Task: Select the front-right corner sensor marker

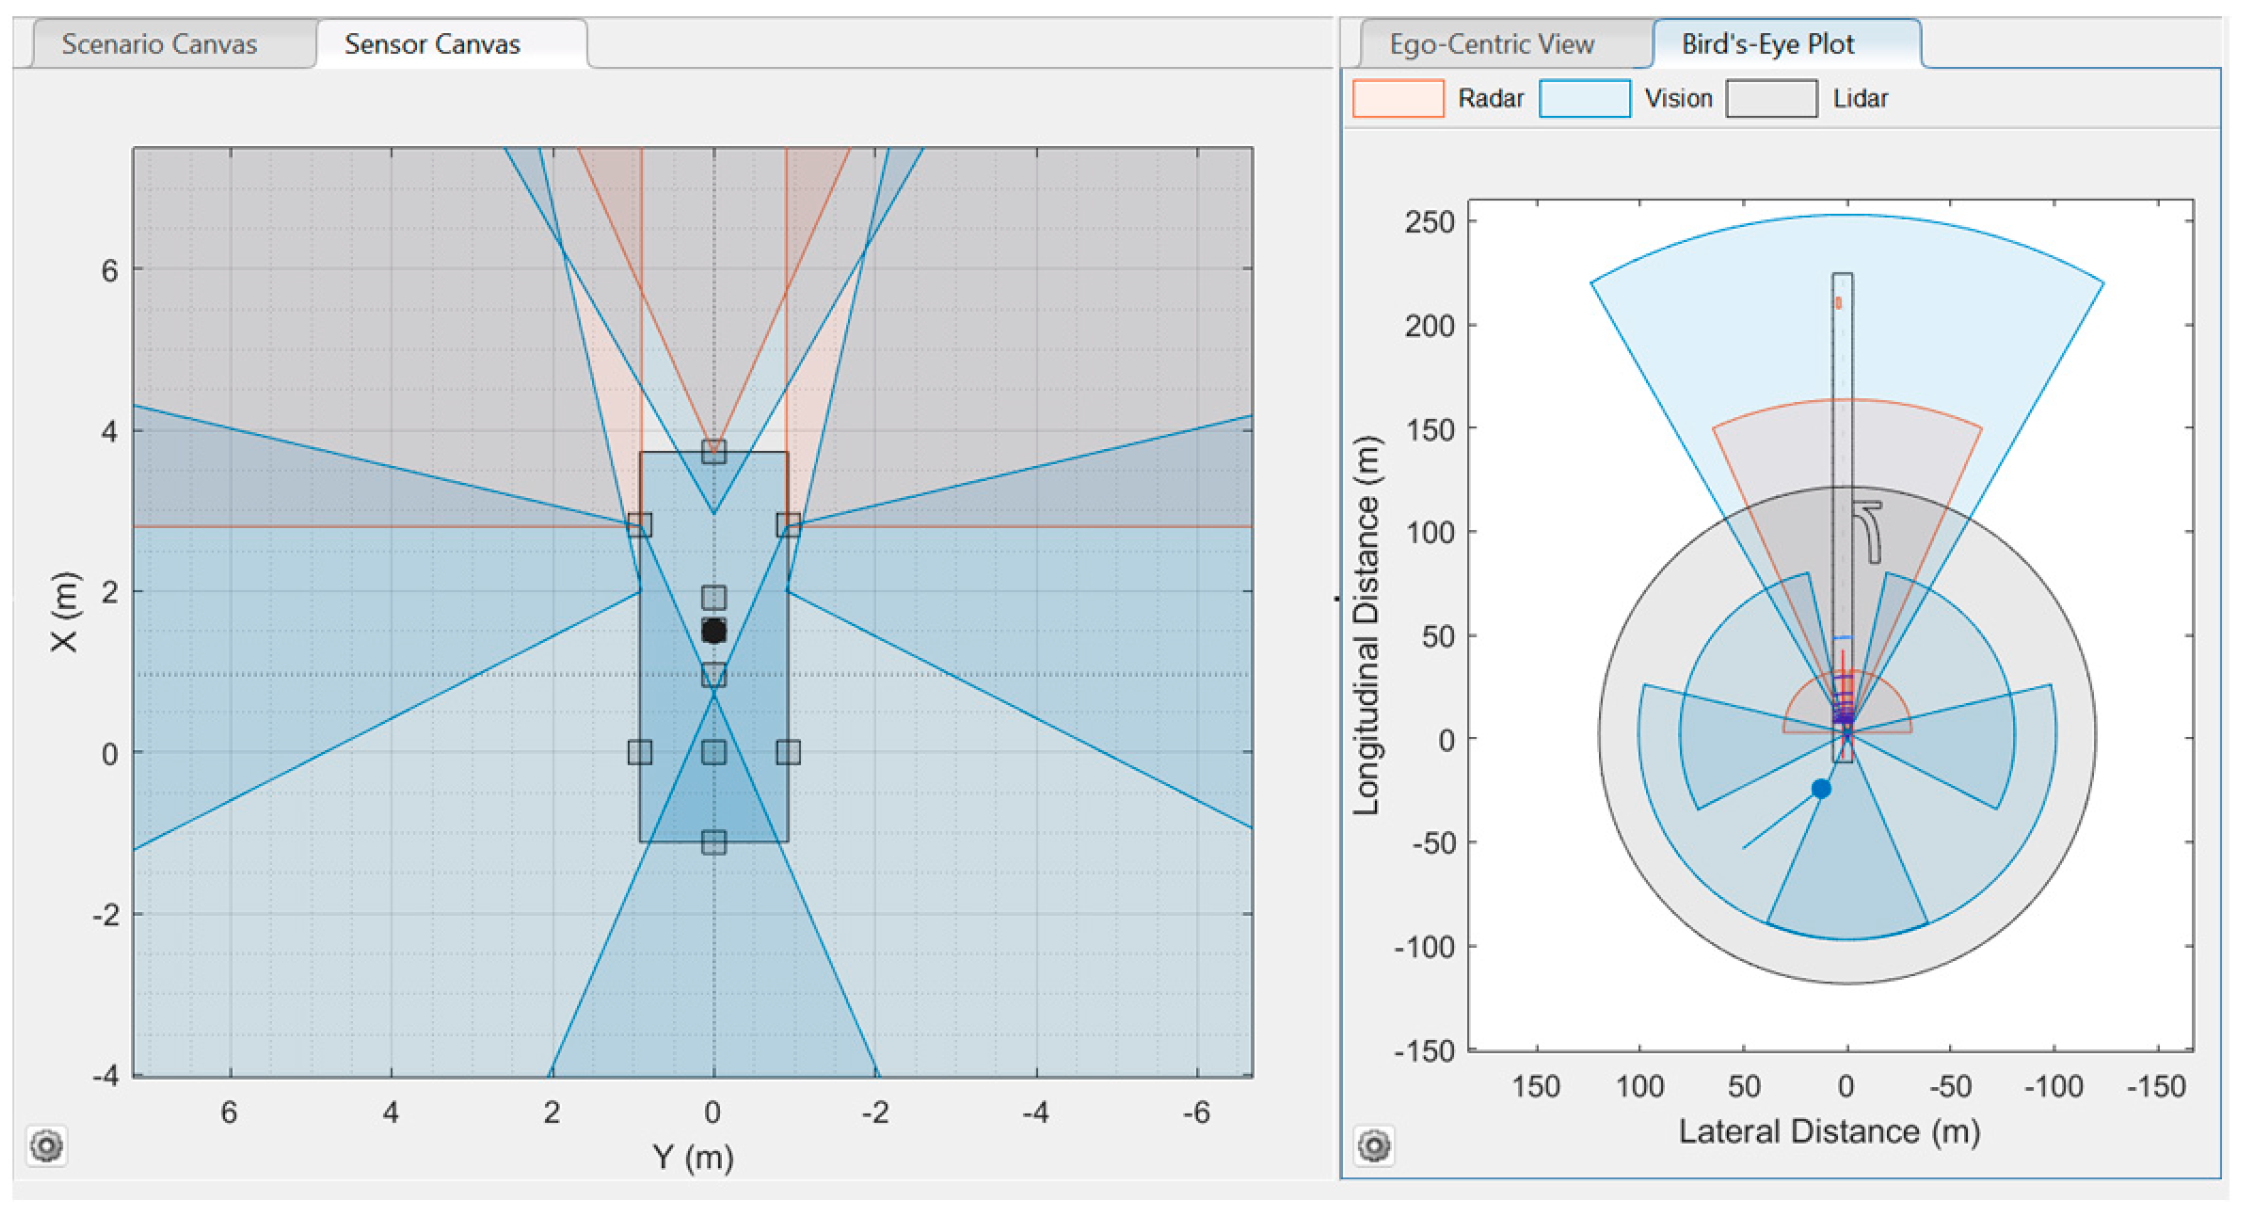Action: tap(788, 525)
